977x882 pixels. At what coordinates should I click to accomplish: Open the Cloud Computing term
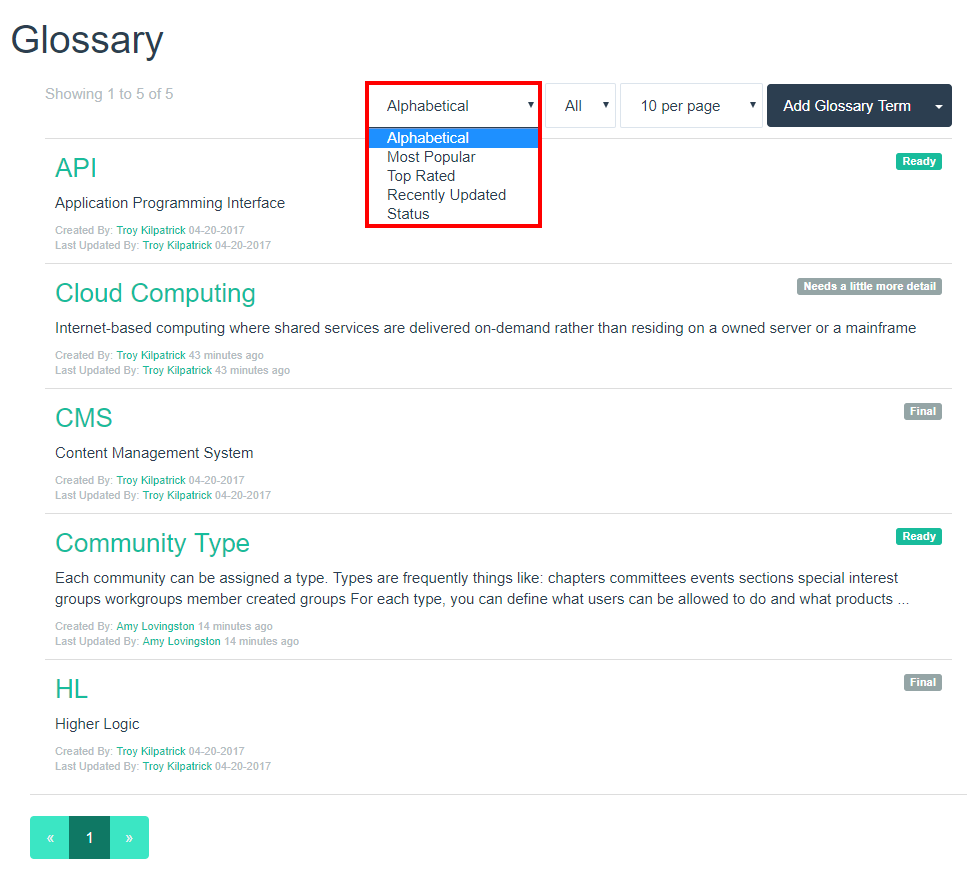click(155, 293)
